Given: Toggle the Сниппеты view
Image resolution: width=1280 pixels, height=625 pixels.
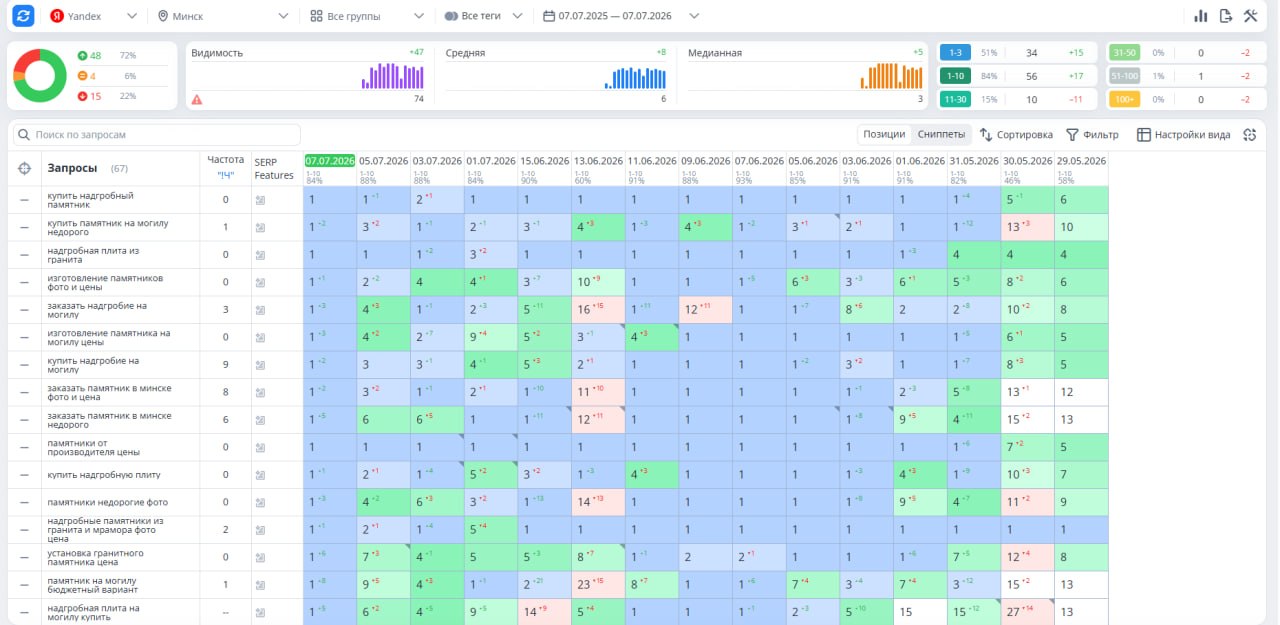Looking at the screenshot, I should pos(941,135).
